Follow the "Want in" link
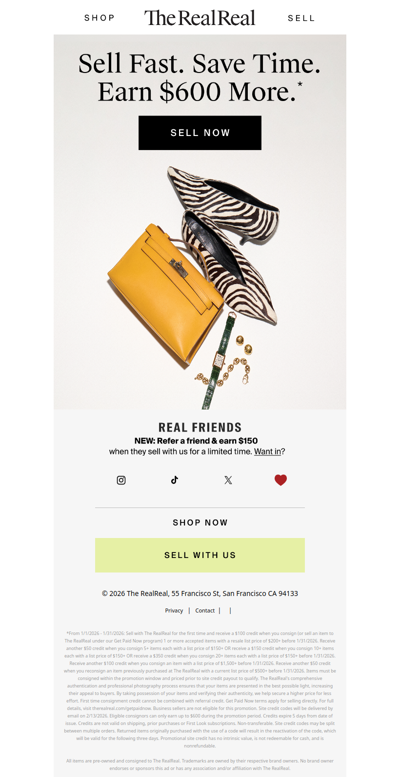Screen dimensions: 400x777 point(268,451)
